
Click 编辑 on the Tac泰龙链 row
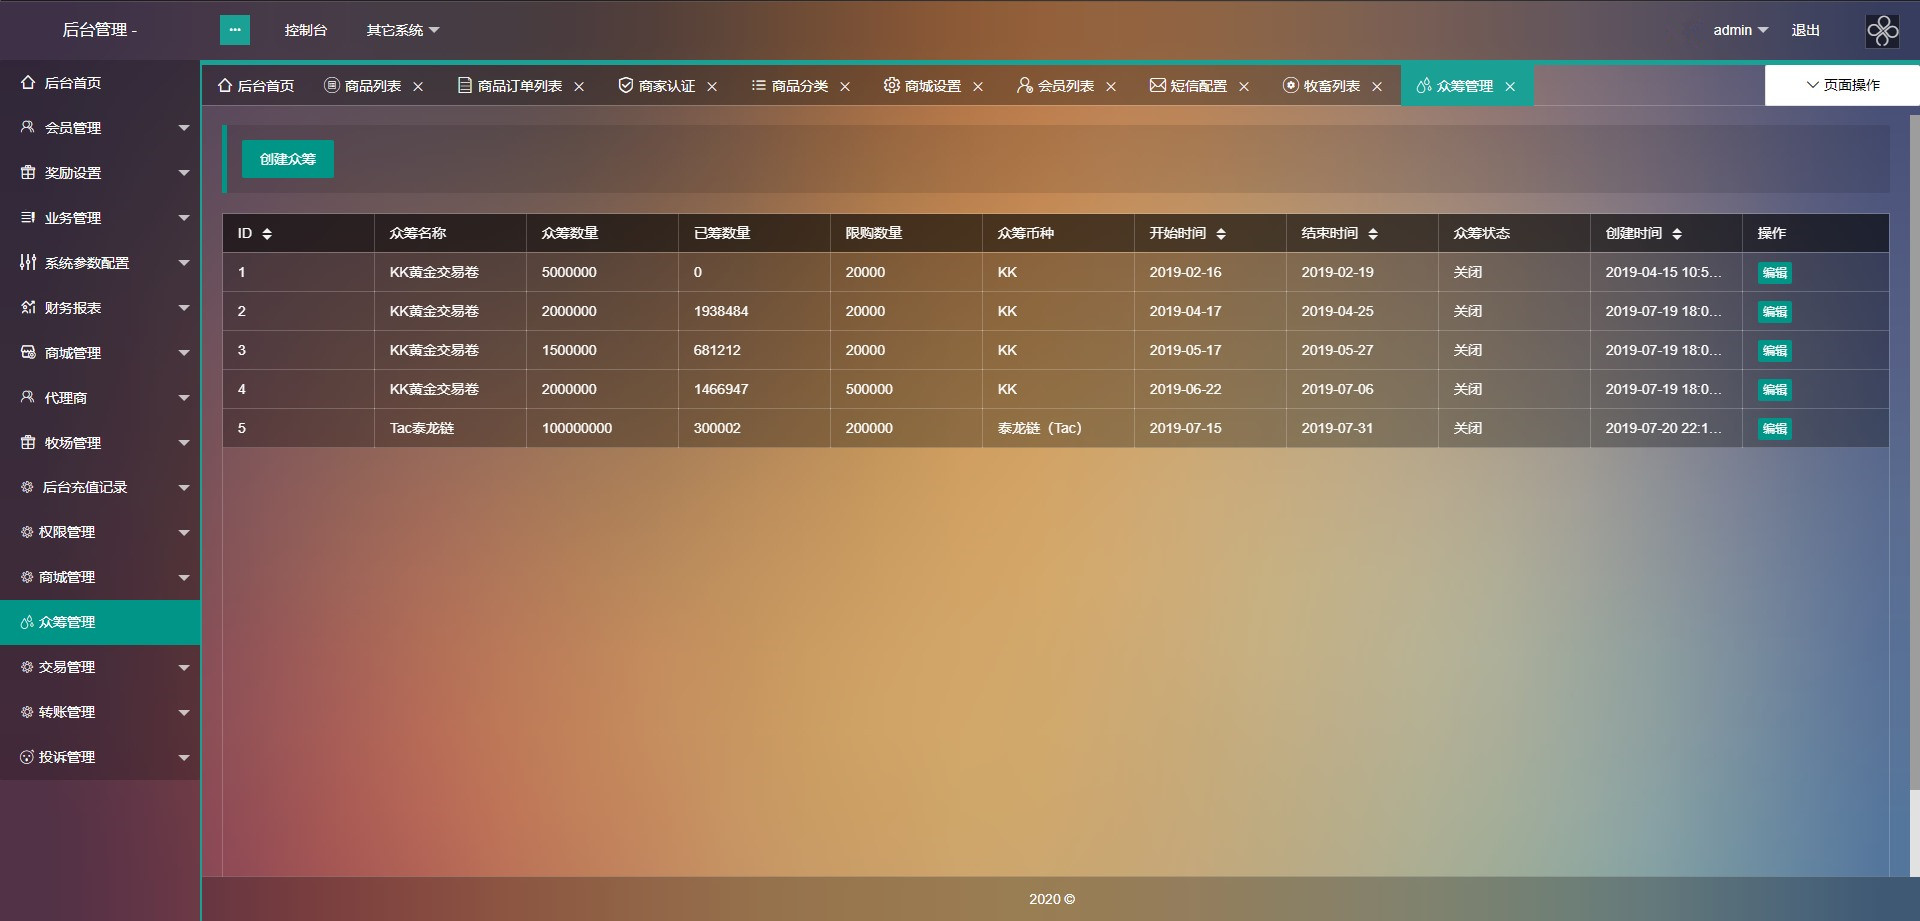pyautogui.click(x=1774, y=428)
